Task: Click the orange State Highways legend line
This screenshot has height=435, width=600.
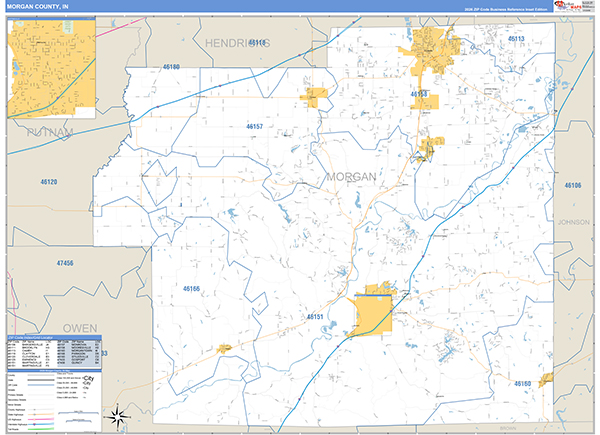Action: (40, 414)
